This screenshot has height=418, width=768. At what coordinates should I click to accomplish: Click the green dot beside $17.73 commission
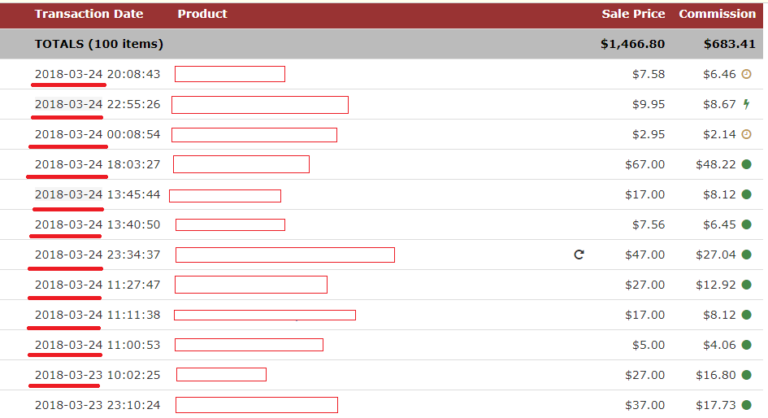(x=746, y=405)
